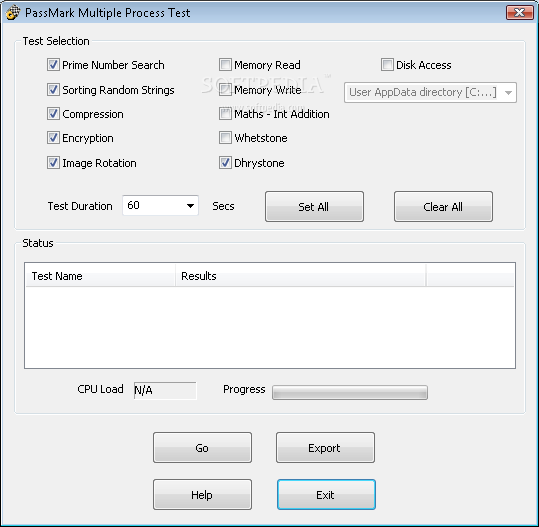Uncheck Prime Number Search test
539x527 pixels.
click(x=53, y=65)
